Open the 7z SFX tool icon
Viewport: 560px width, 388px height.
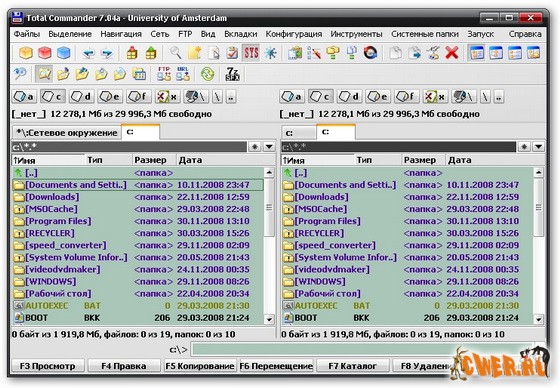click(232, 74)
